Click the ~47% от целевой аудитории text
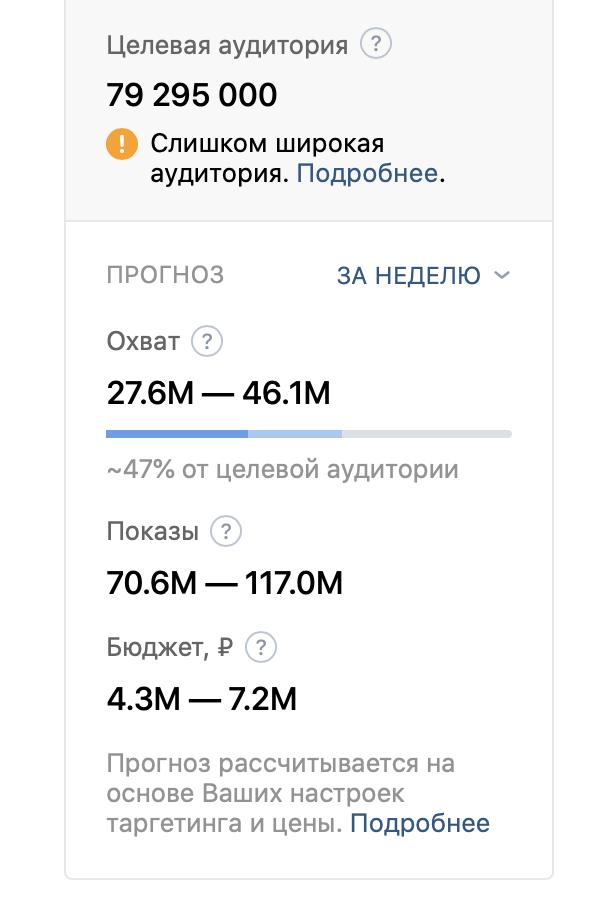The image size is (600, 906). [x=282, y=469]
